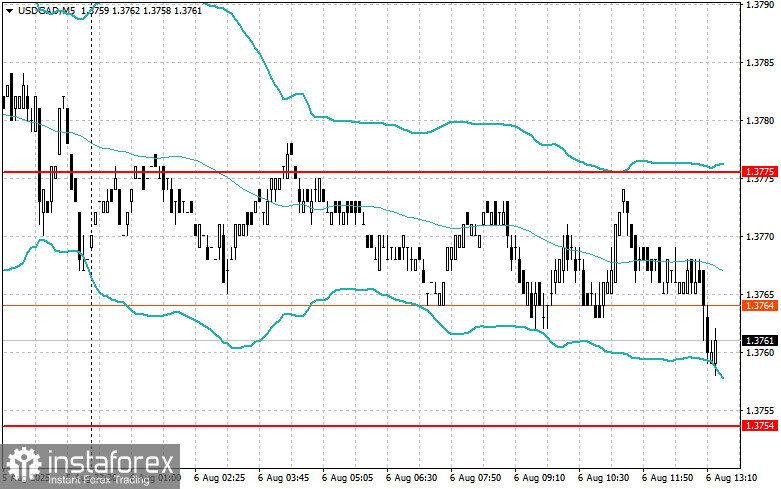The width and height of the screenshot is (781, 489).
Task: Click the 6 Aug 05:05 time label
Action: [348, 478]
